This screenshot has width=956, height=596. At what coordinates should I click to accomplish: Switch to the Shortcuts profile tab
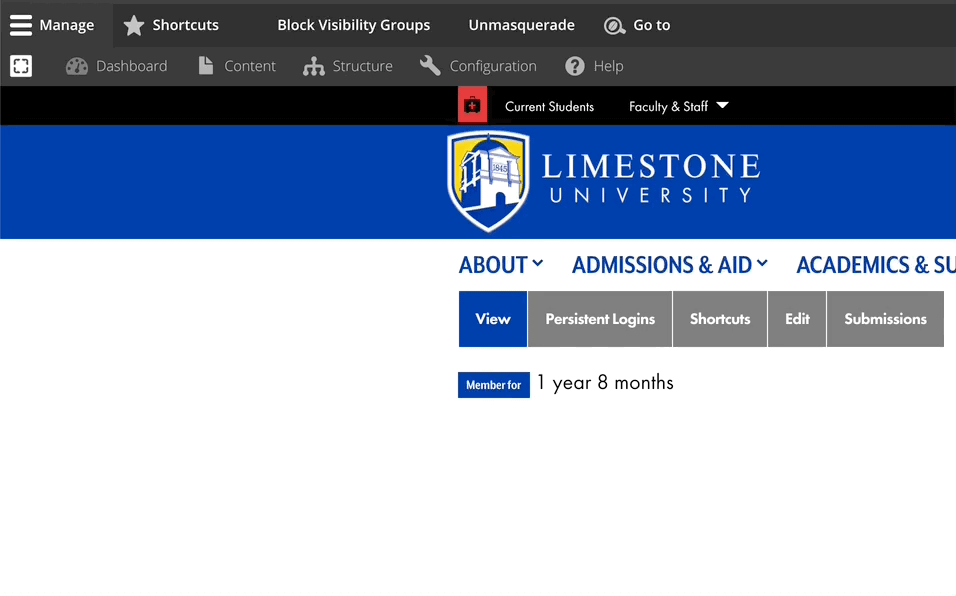point(720,319)
